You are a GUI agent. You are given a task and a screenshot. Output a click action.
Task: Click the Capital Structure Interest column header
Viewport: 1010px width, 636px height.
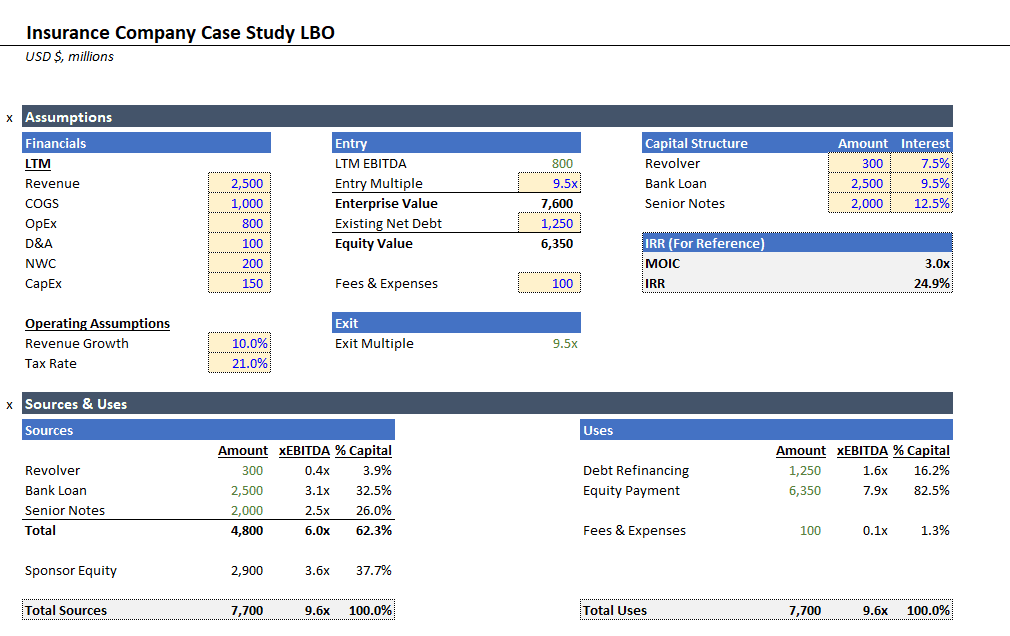coord(925,143)
